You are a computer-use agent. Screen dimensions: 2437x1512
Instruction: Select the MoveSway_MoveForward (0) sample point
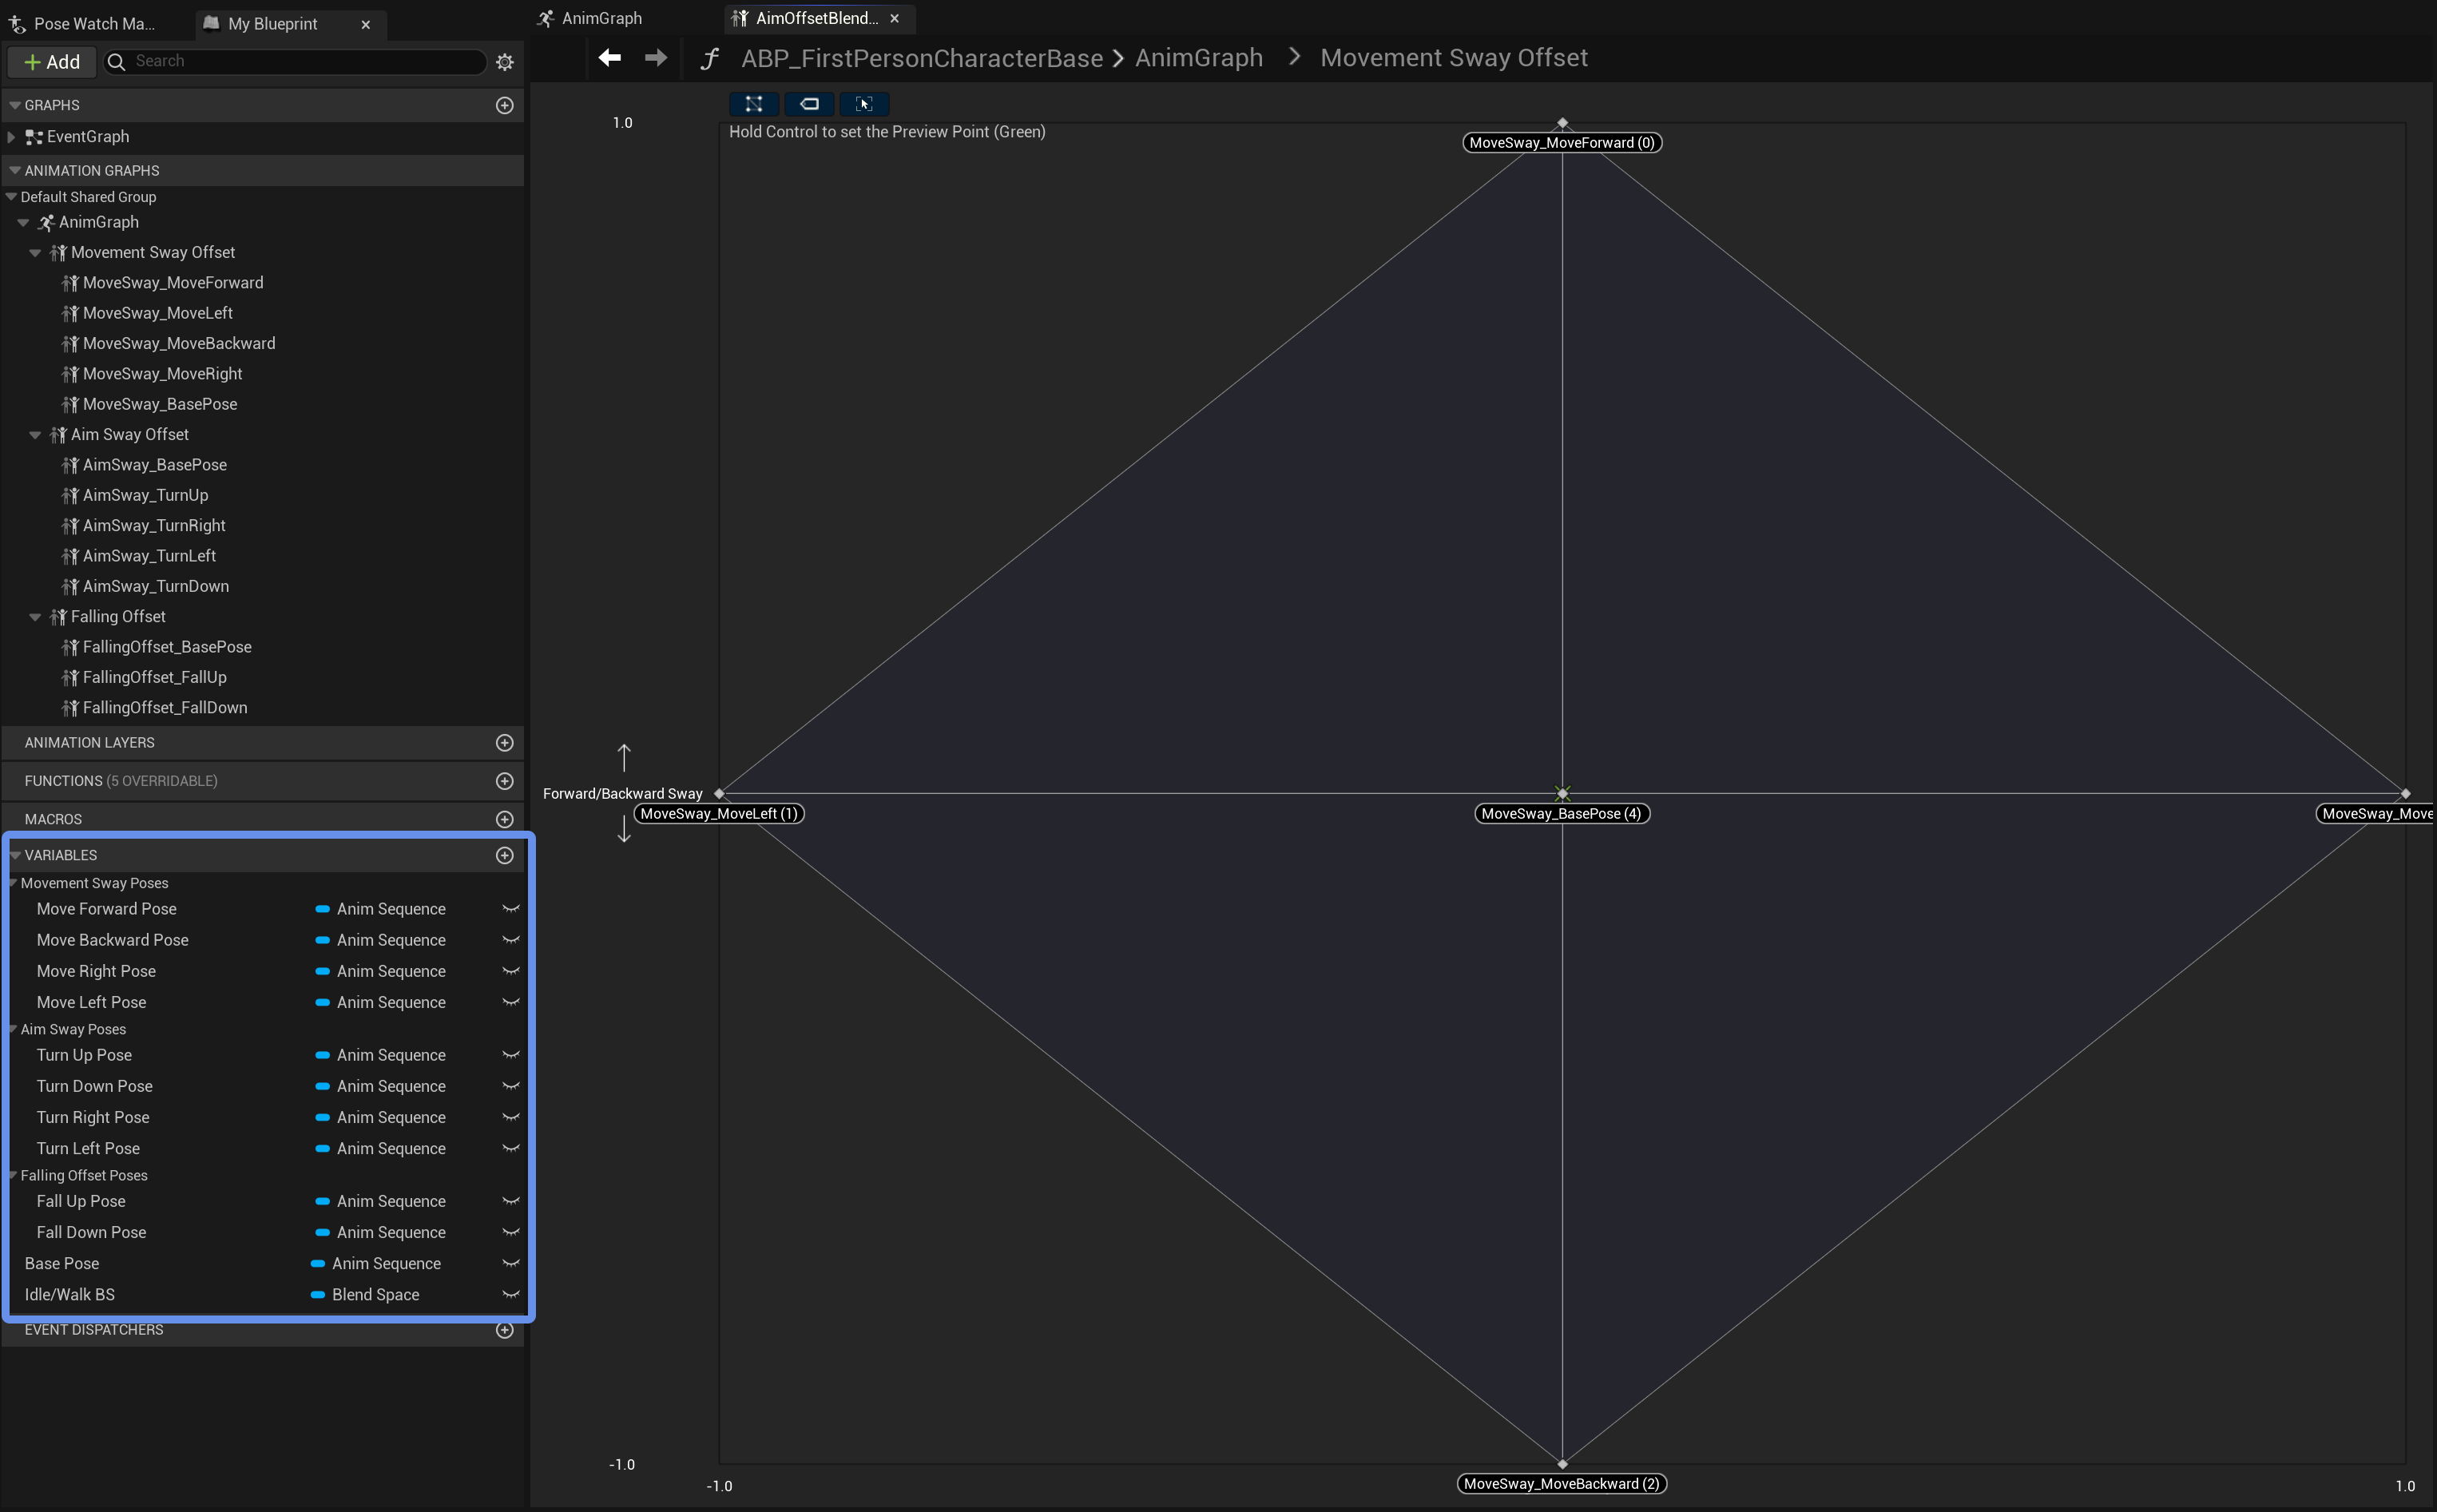(1562, 123)
